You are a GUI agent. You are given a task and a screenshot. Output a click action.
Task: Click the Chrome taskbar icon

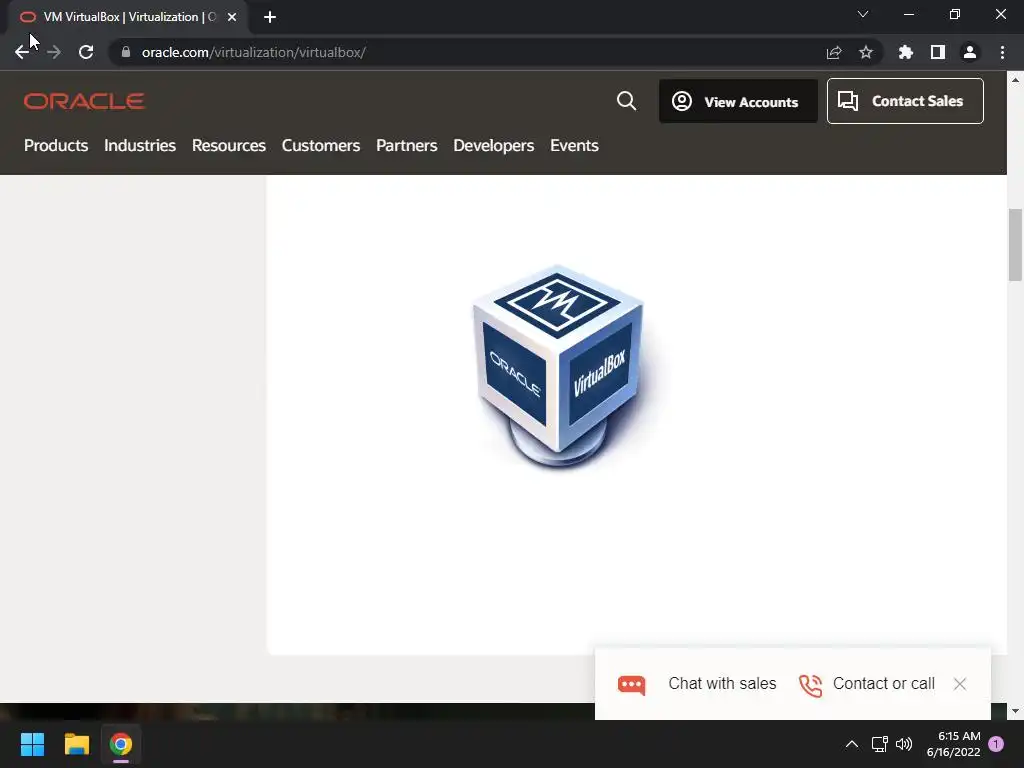(121, 744)
